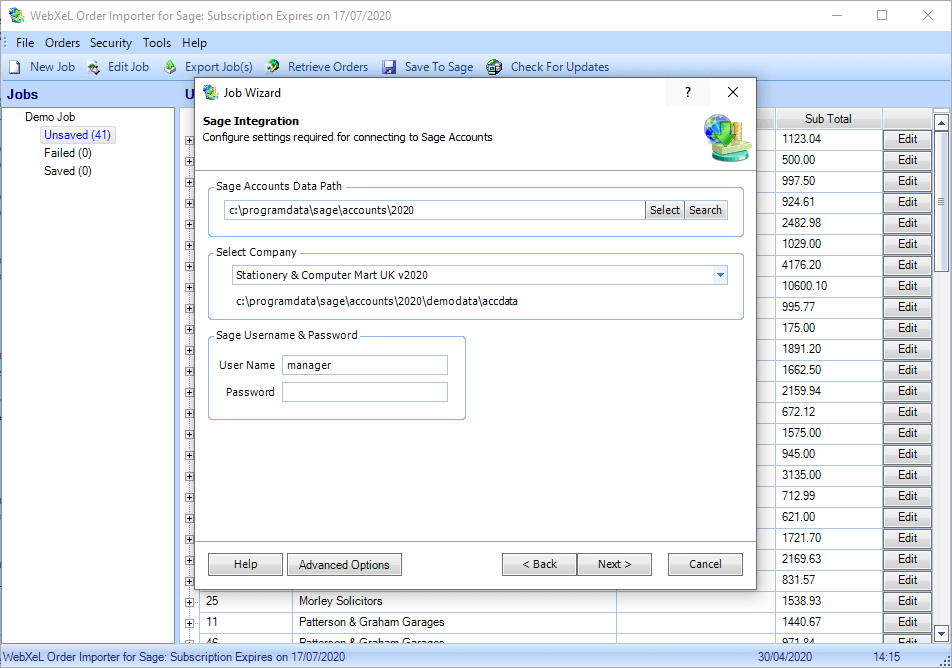This screenshot has height=668, width=952.
Task: Click Edit for the 924.61 order
Action: point(907,202)
